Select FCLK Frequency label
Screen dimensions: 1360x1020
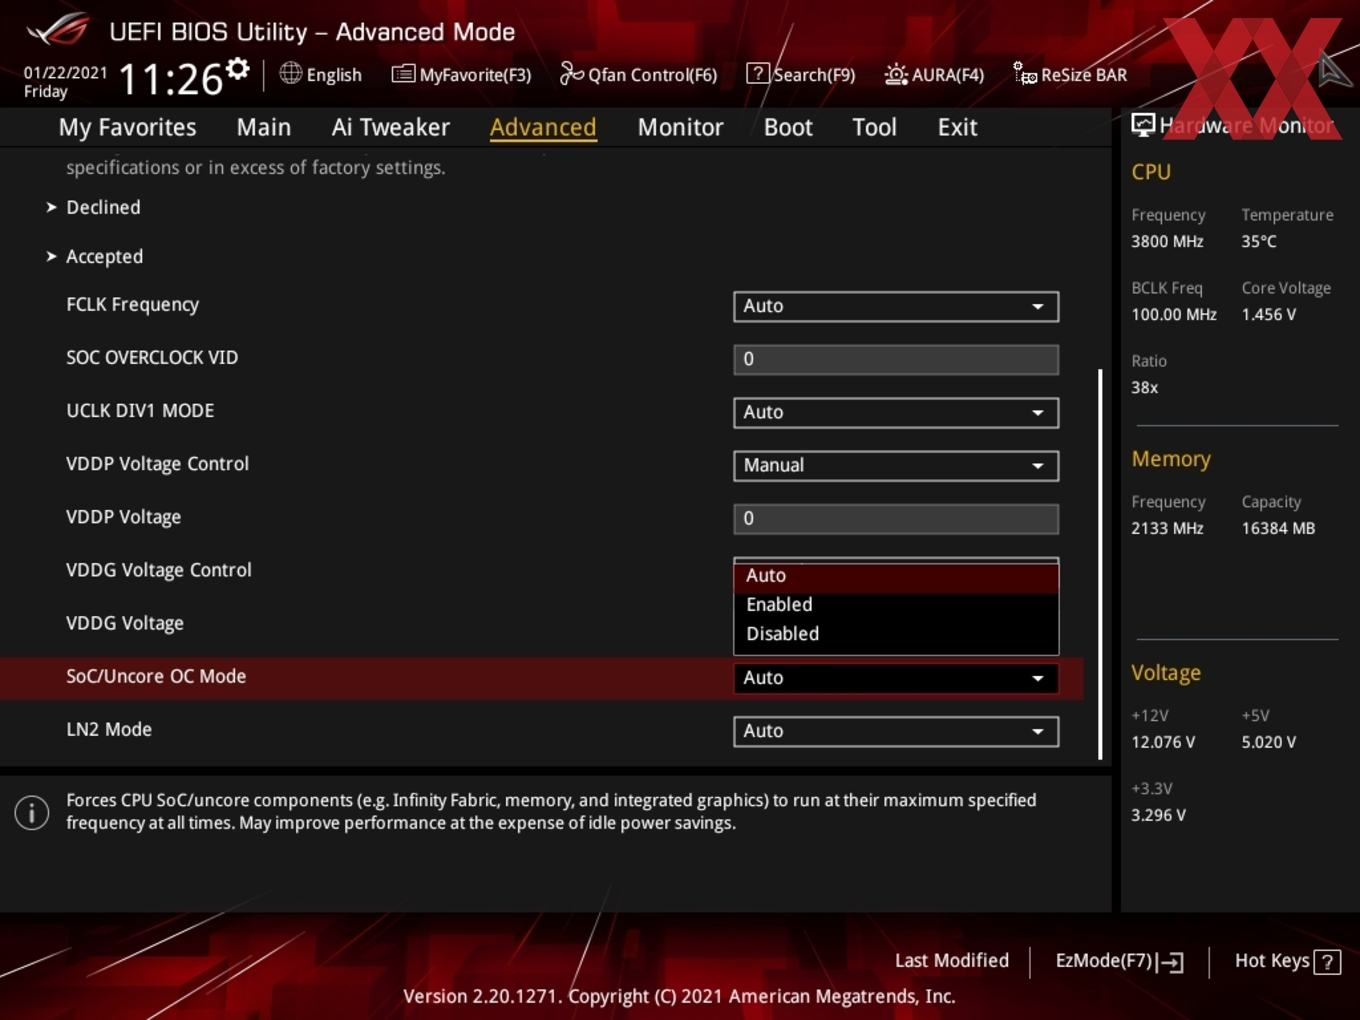(132, 304)
